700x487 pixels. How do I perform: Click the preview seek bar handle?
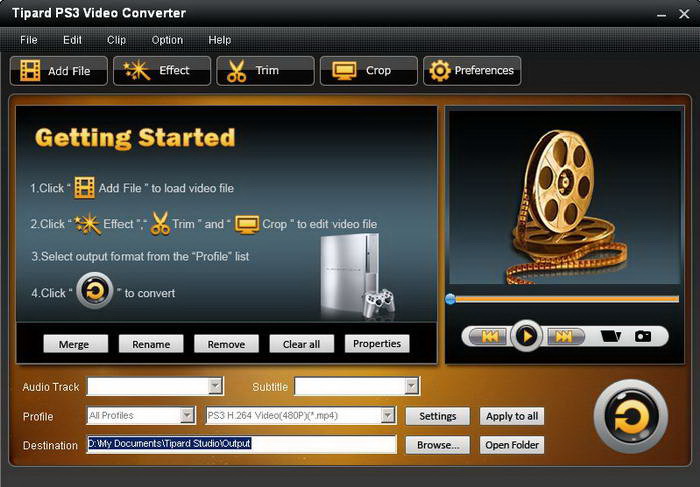pos(450,299)
